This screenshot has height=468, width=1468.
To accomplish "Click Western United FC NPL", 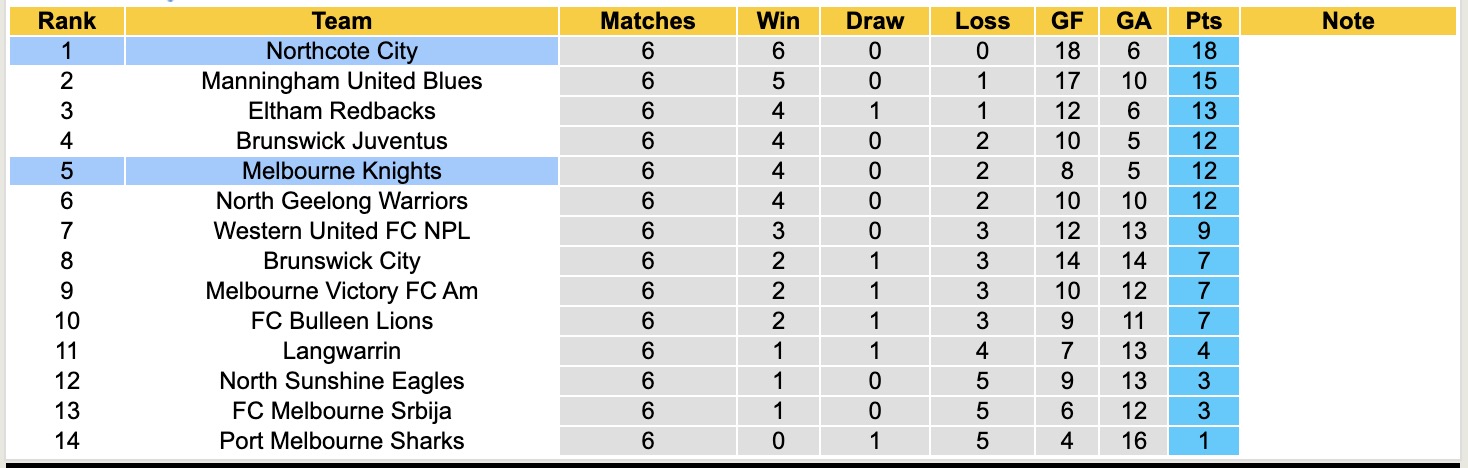I will pos(342,231).
